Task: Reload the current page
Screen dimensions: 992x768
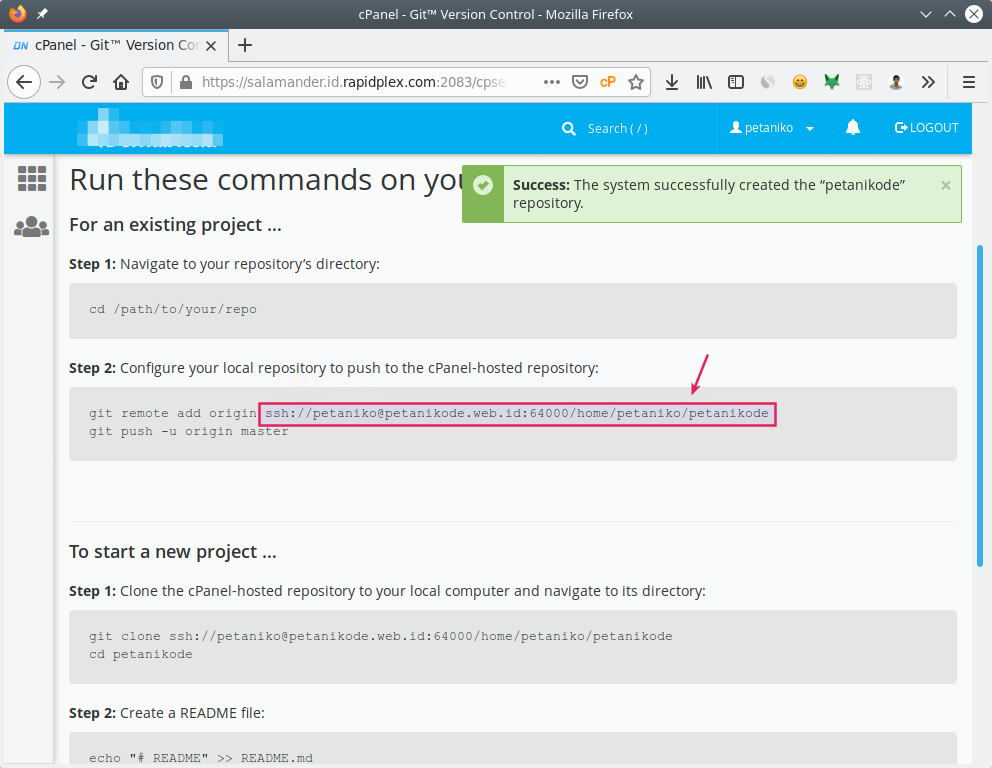Action: [89, 82]
